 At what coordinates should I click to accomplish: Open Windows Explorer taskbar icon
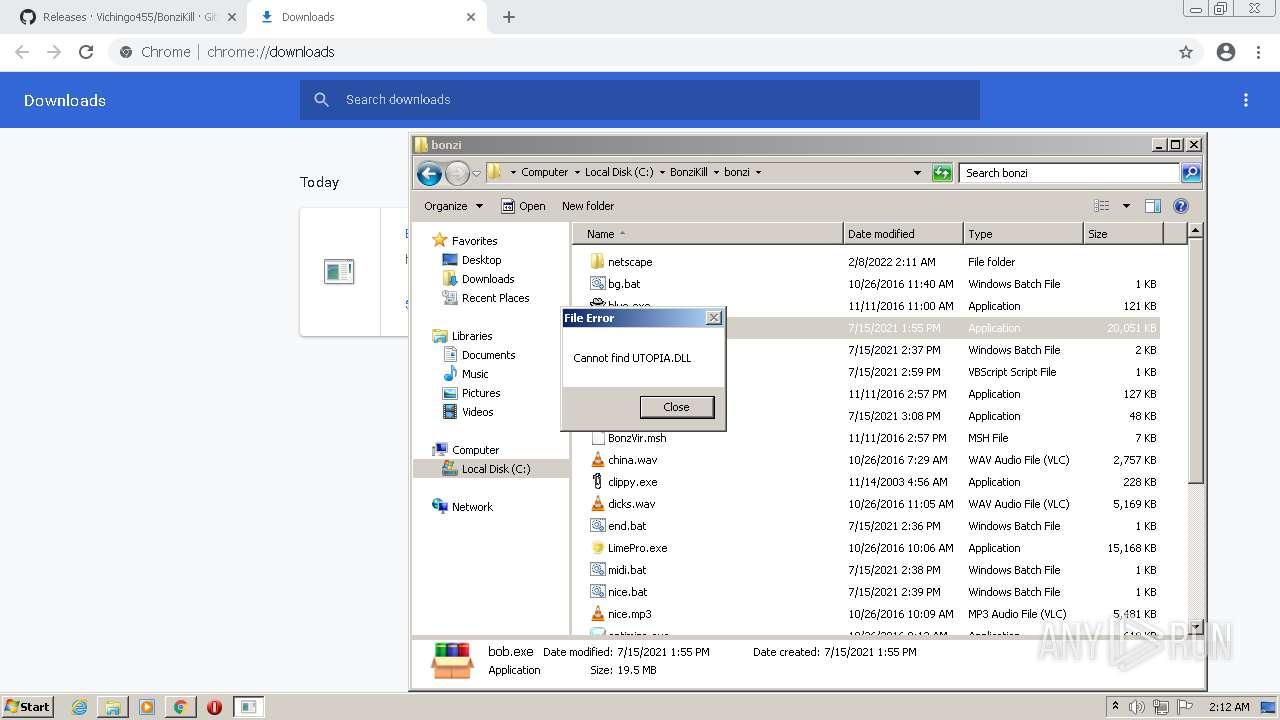(113, 707)
